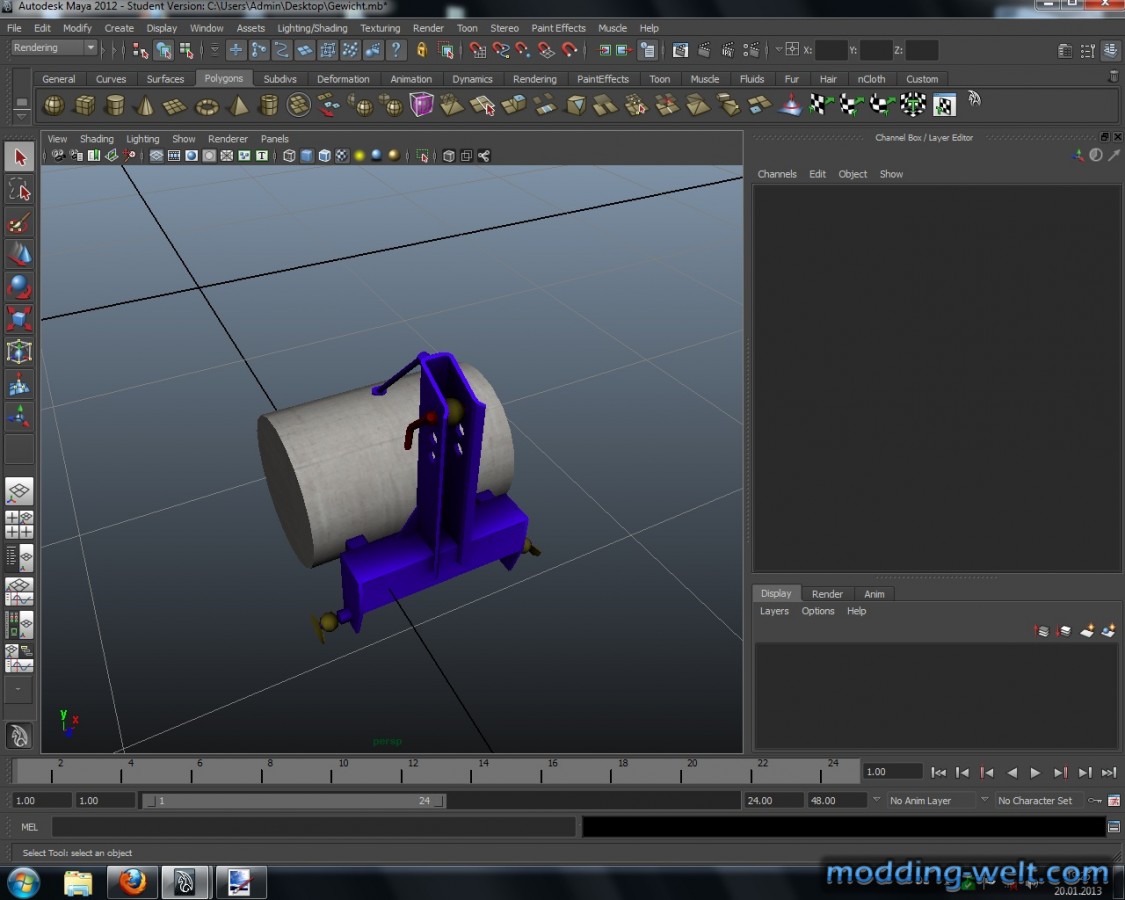1125x900 pixels.
Task: Open the Lighting/Shading menu
Action: (x=312, y=28)
